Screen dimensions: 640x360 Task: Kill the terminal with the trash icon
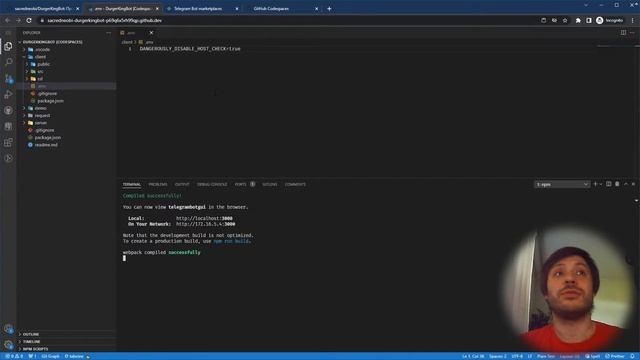point(617,184)
